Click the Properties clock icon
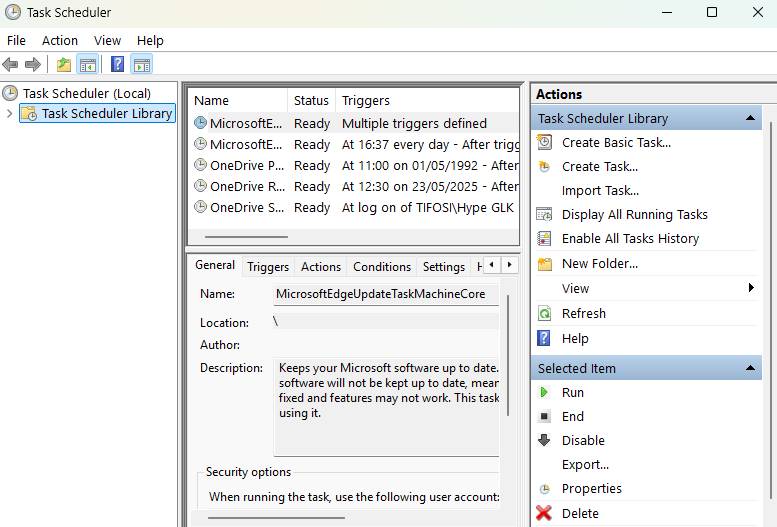Screen dimensions: 777x527 pyautogui.click(x=545, y=489)
